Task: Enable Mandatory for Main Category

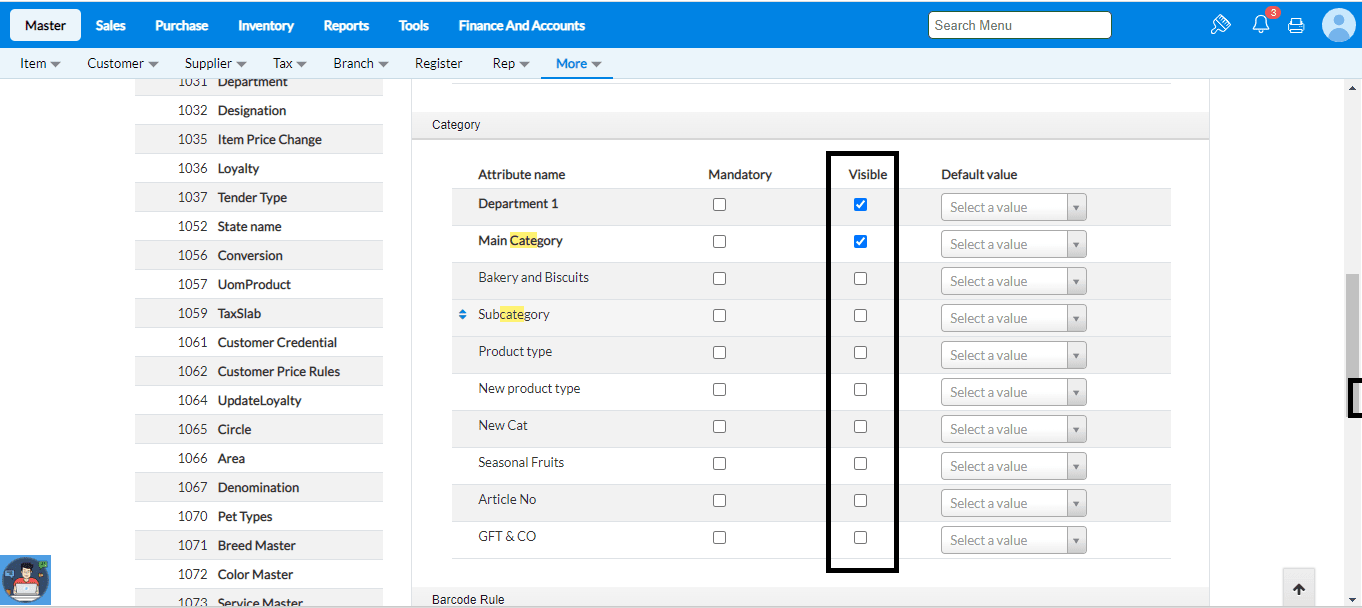Action: [x=719, y=242]
